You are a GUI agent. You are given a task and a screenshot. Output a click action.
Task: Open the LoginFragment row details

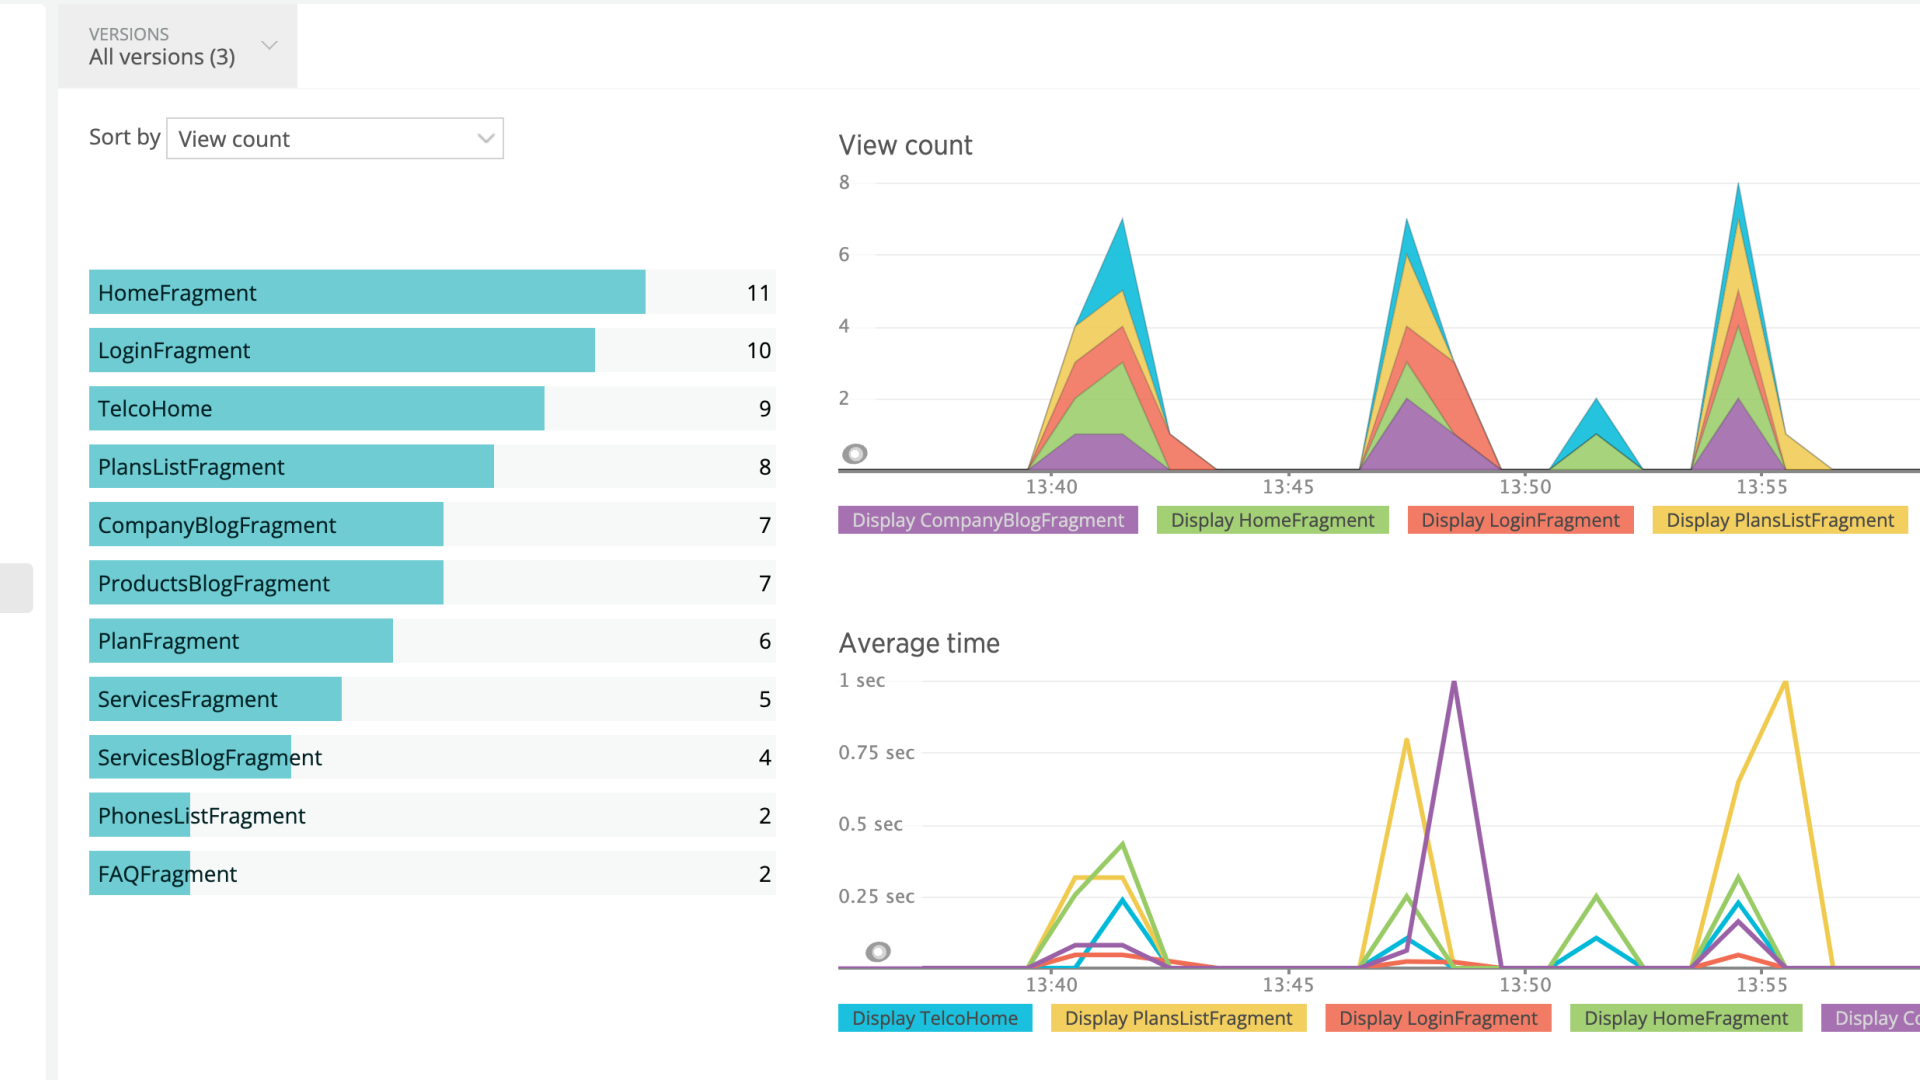point(341,350)
